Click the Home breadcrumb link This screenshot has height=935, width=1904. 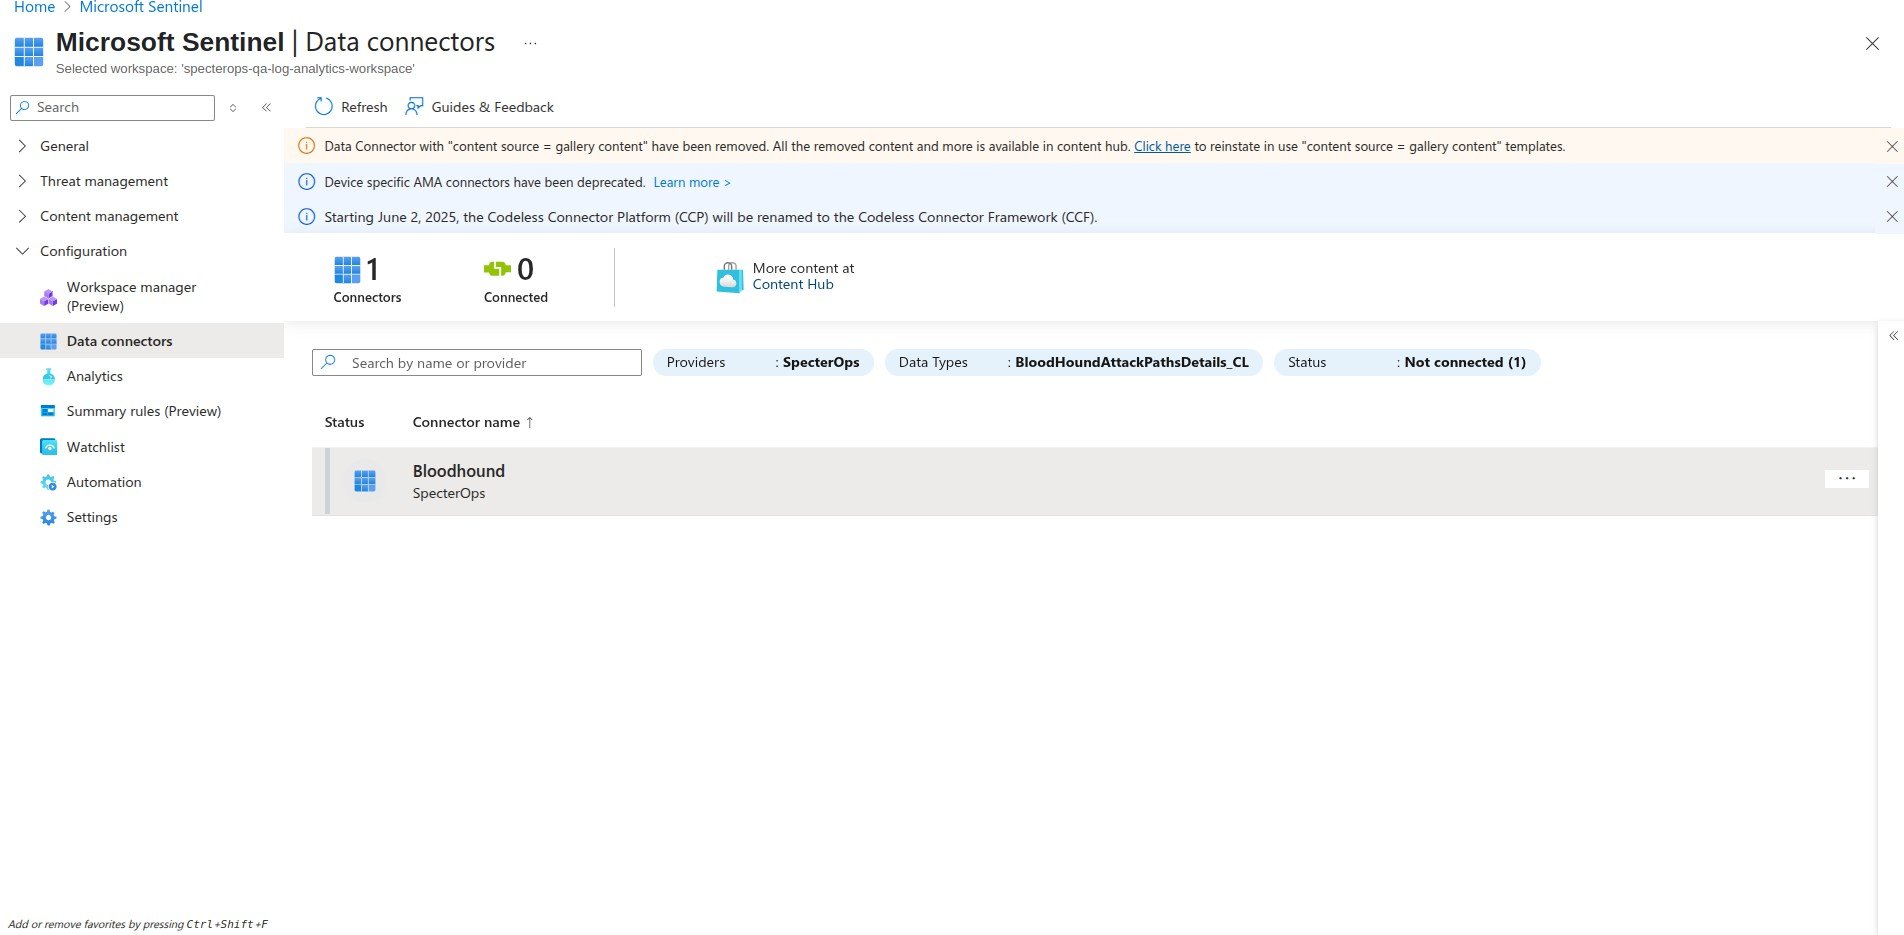pos(35,7)
